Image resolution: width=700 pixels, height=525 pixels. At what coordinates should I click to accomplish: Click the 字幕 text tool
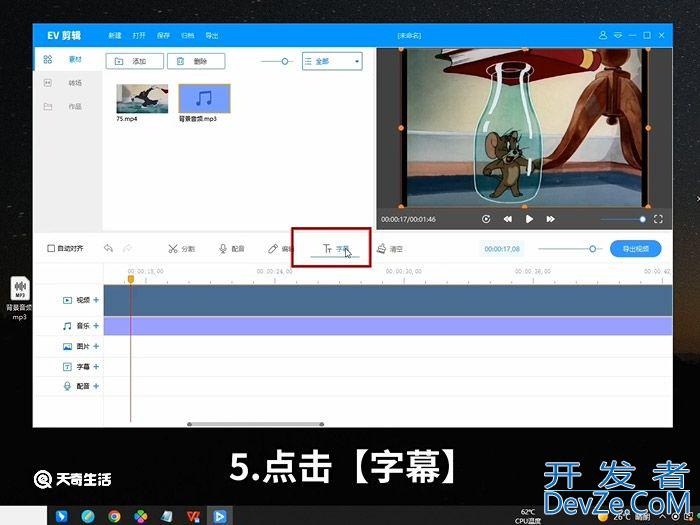pyautogui.click(x=336, y=249)
